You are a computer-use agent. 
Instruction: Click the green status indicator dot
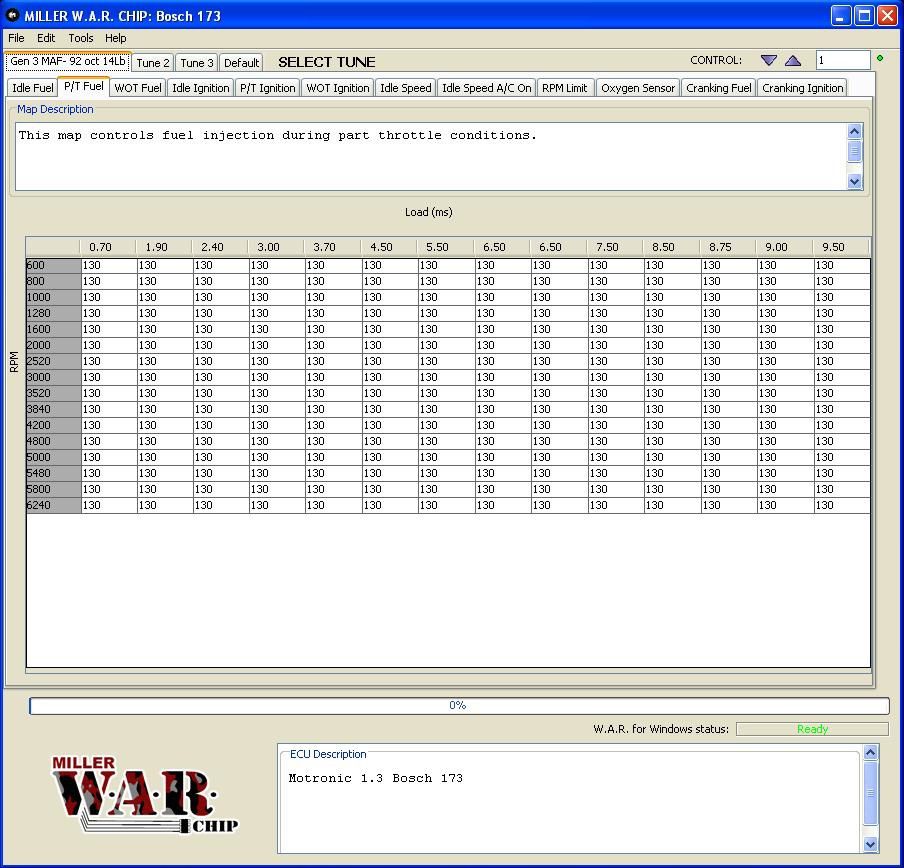[880, 58]
